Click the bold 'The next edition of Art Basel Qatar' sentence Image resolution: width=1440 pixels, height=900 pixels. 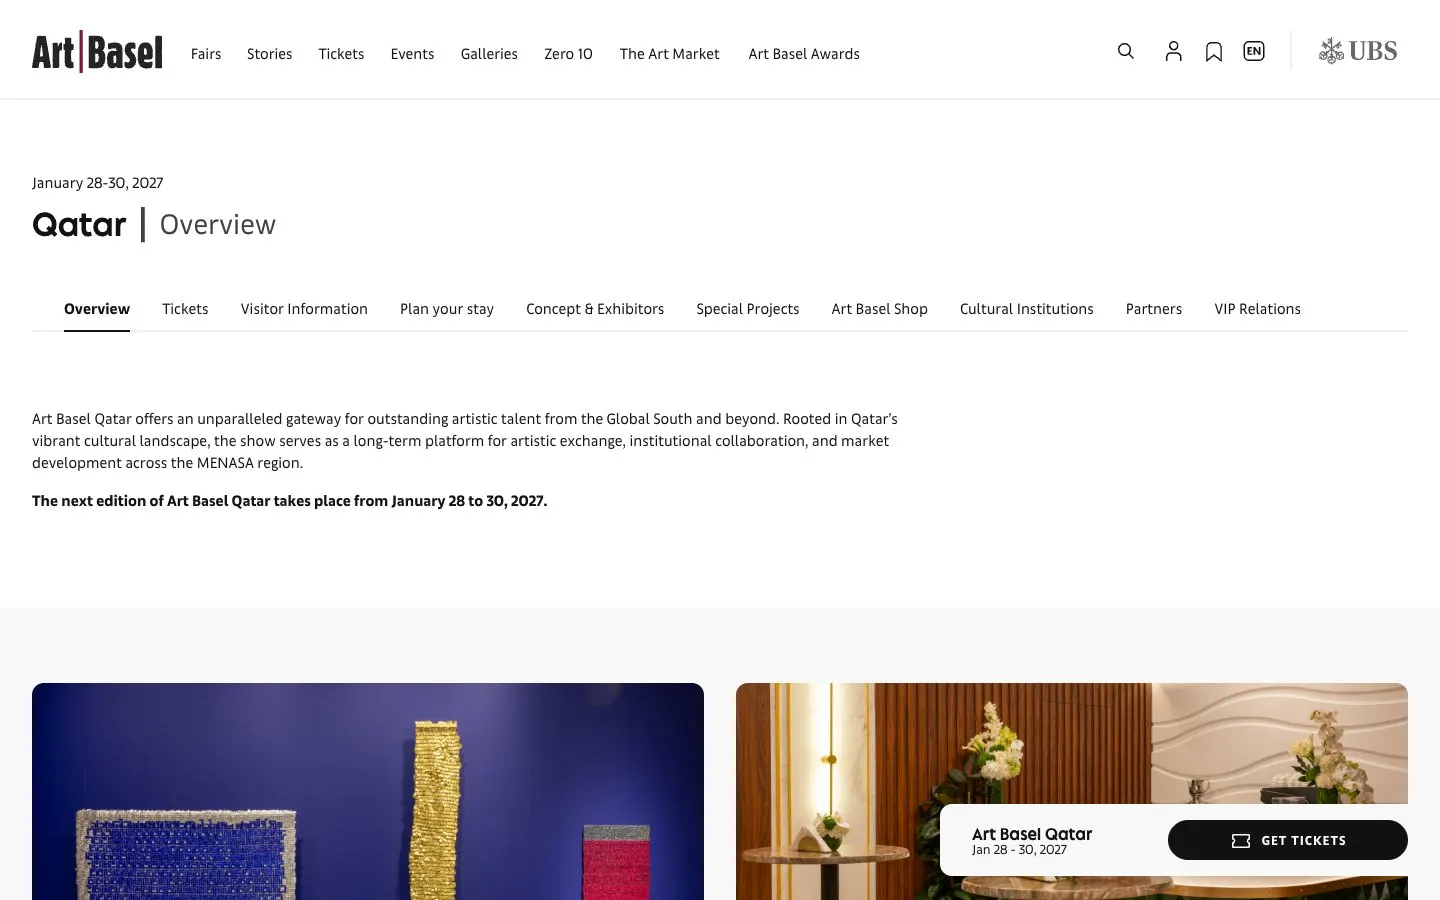(x=290, y=501)
